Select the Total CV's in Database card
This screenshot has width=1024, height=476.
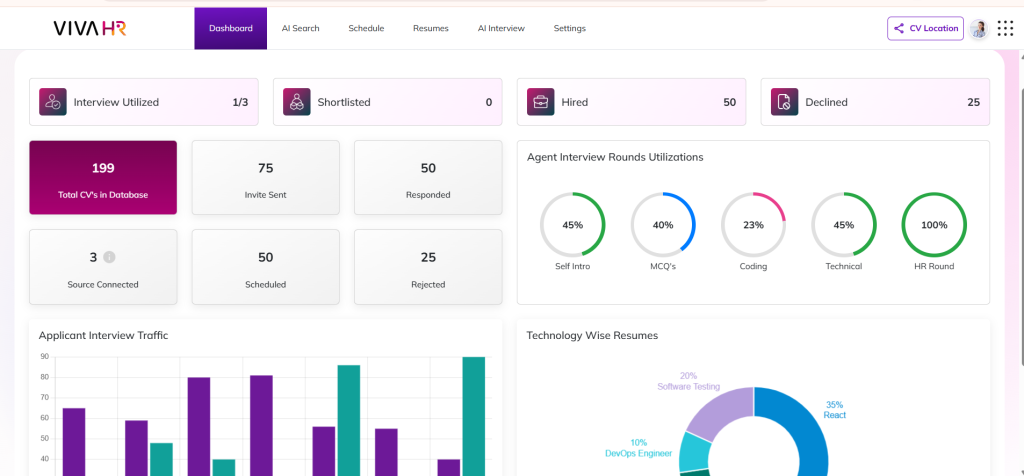point(103,177)
